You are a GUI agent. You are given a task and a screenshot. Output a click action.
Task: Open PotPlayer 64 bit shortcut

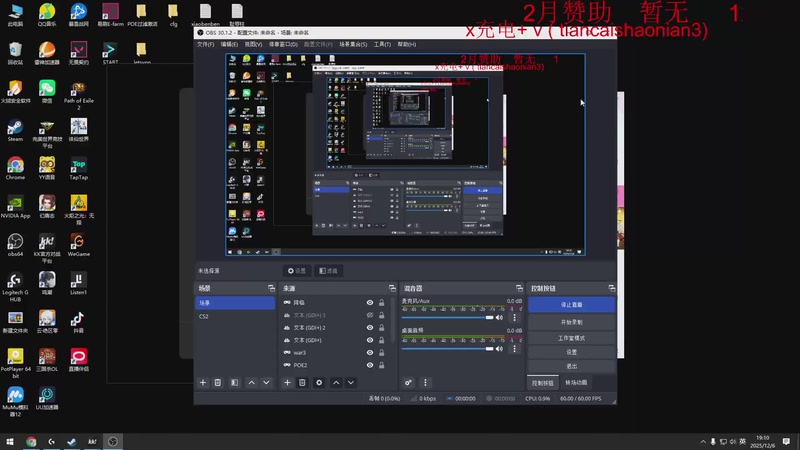pos(15,363)
